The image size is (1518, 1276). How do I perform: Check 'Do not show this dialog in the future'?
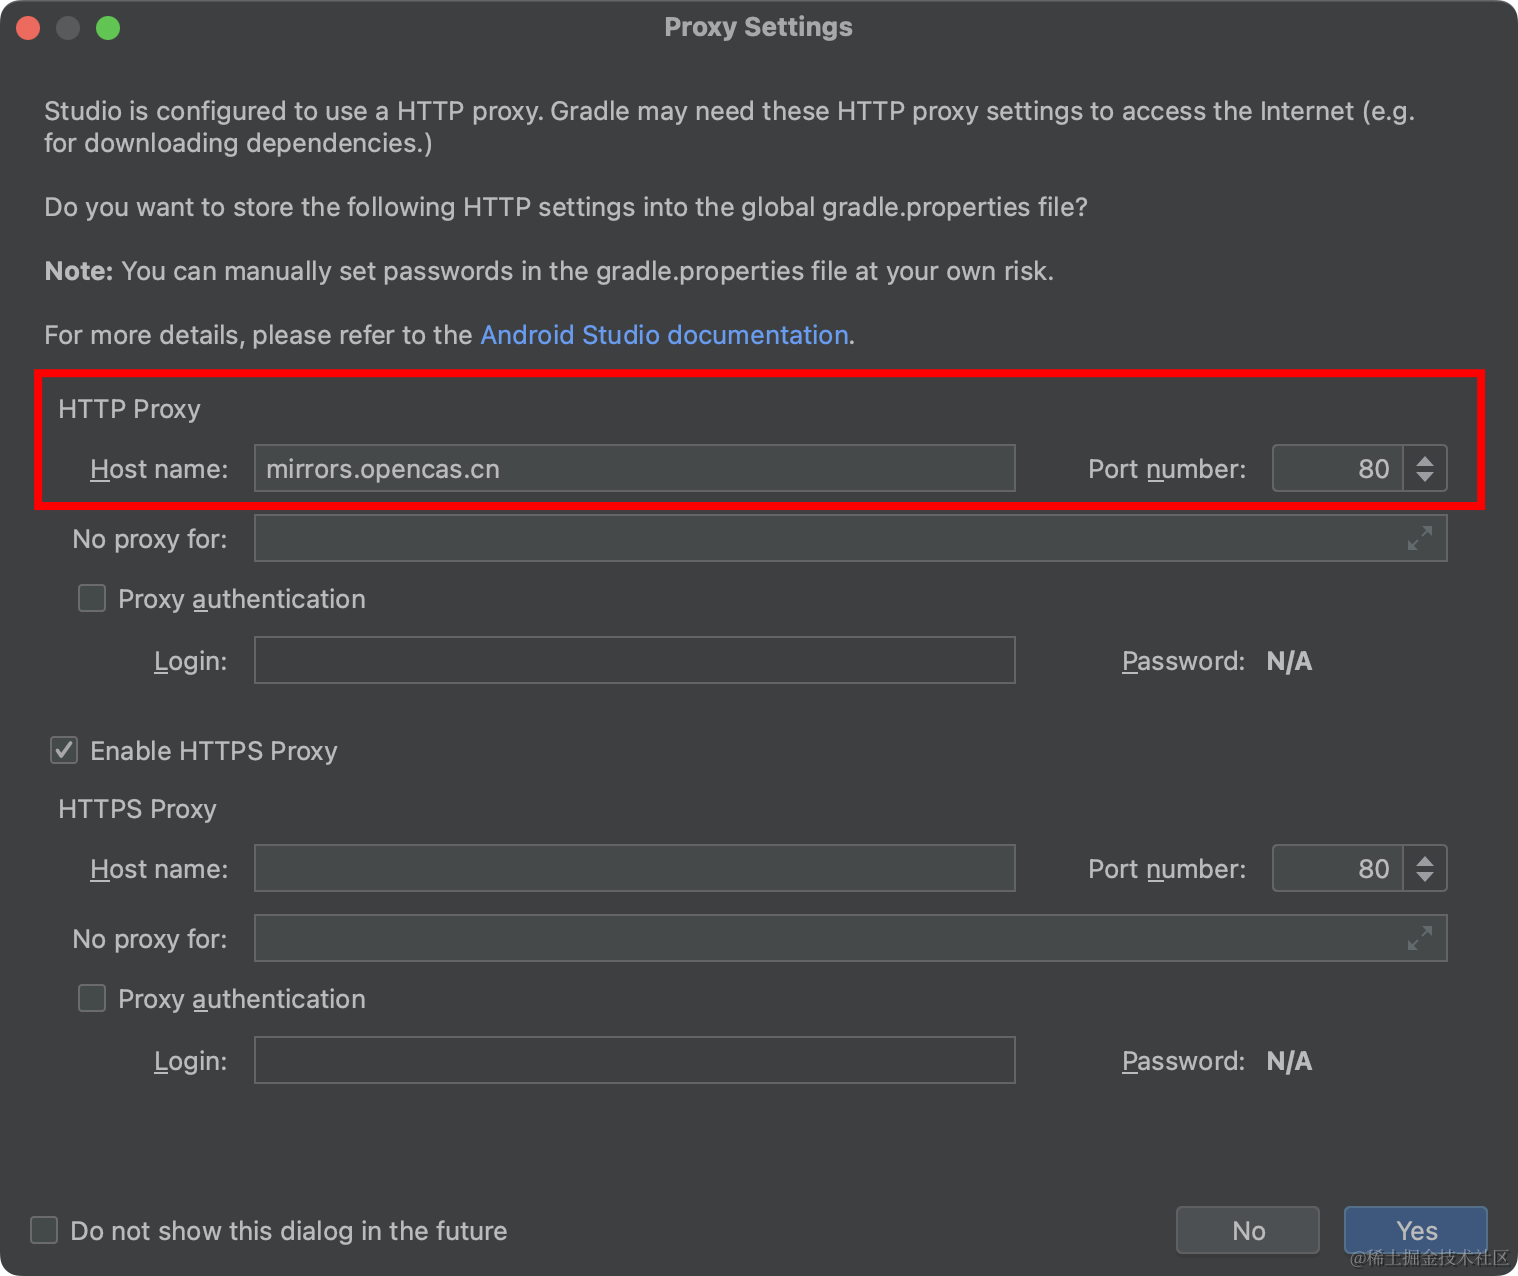tap(44, 1230)
